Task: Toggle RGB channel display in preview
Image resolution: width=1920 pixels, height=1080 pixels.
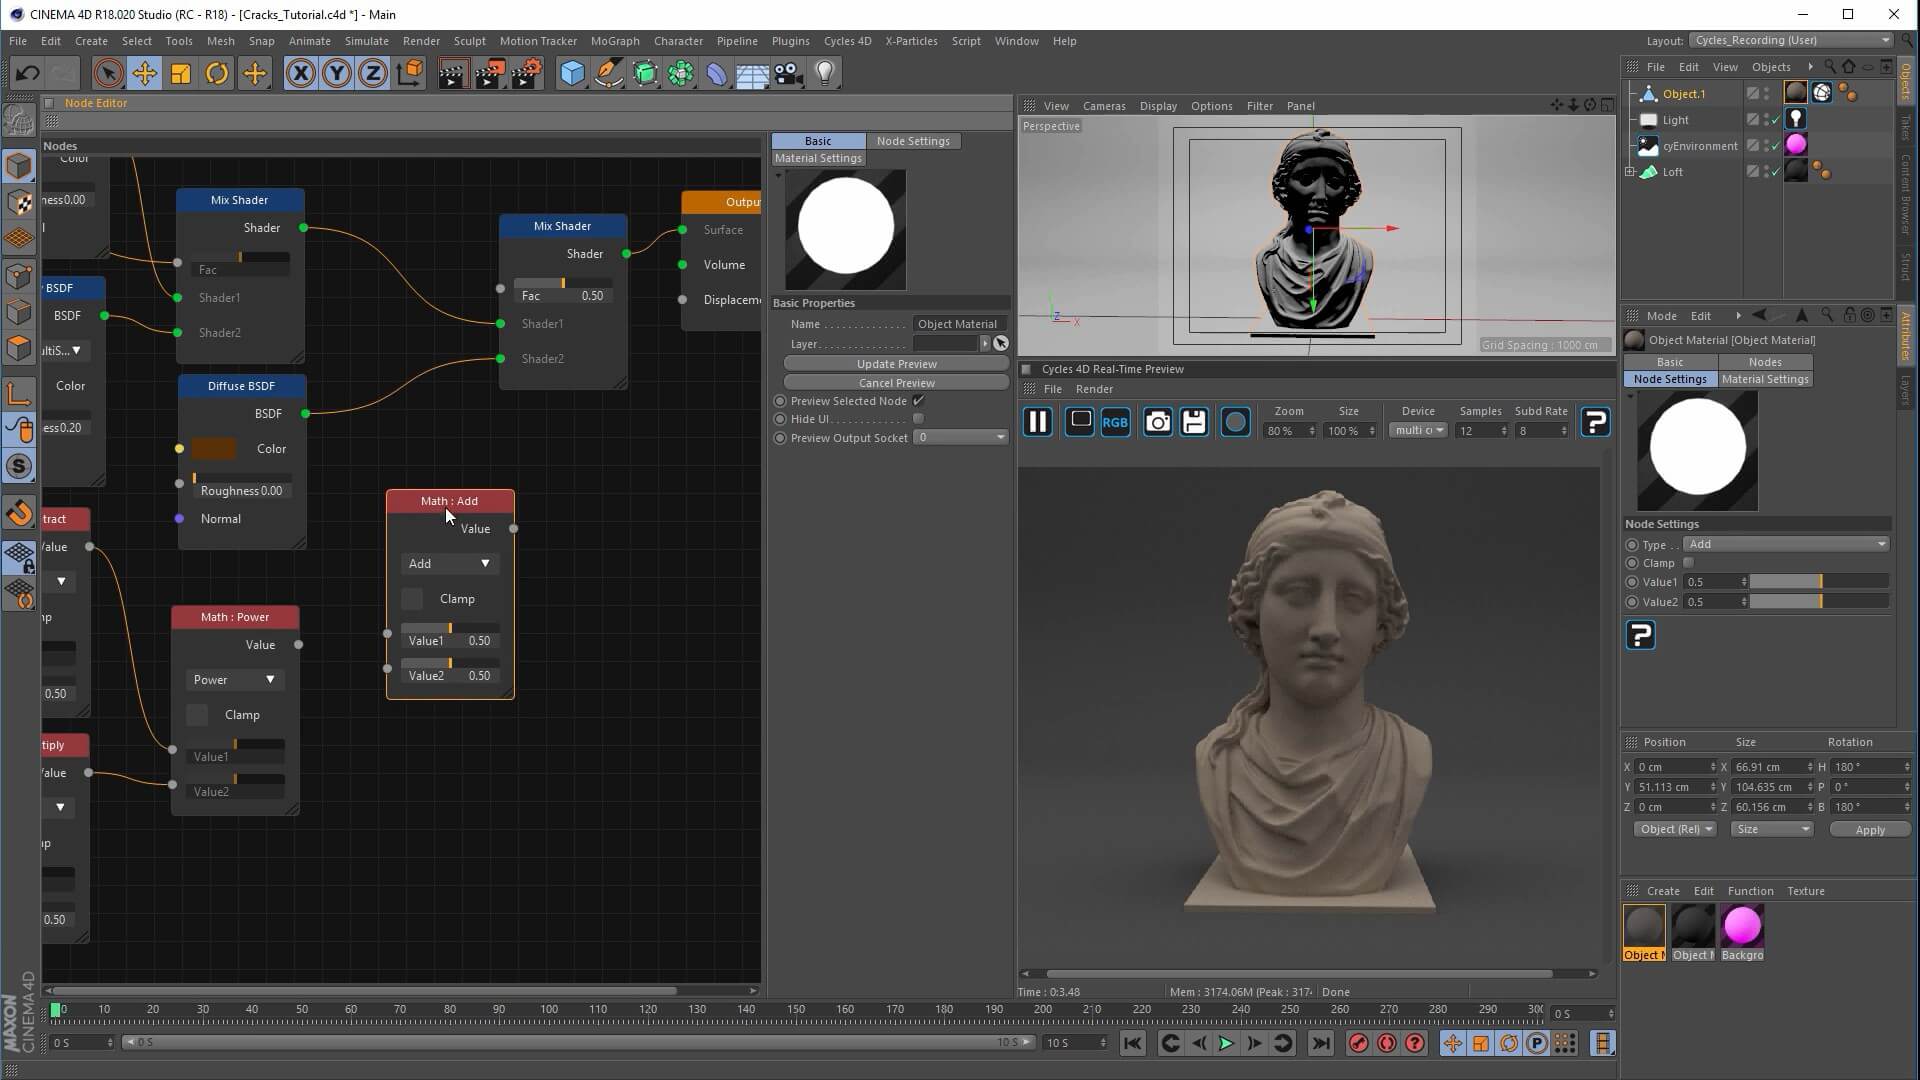Action: coord(1114,423)
